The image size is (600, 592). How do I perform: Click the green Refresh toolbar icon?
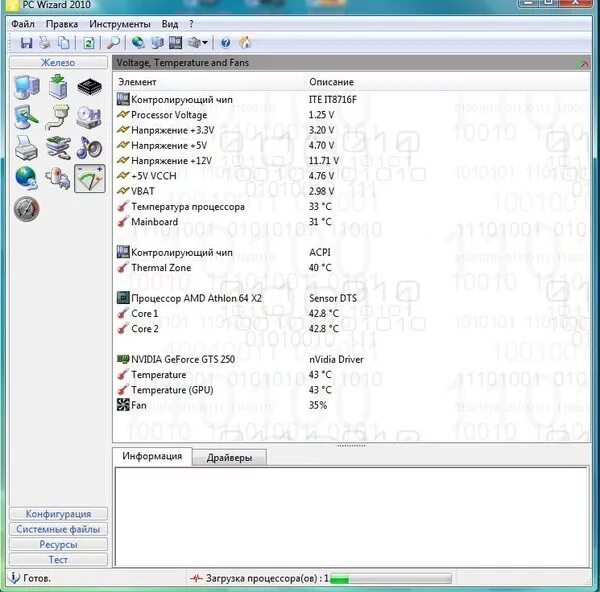coord(89,42)
